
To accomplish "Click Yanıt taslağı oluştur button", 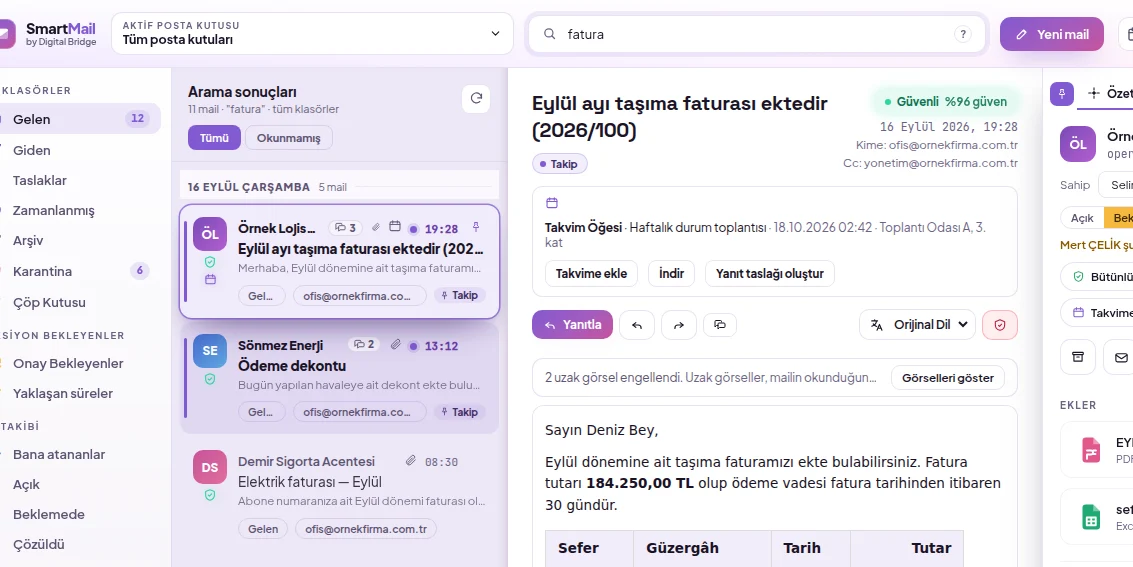I will pyautogui.click(x=770, y=274).
